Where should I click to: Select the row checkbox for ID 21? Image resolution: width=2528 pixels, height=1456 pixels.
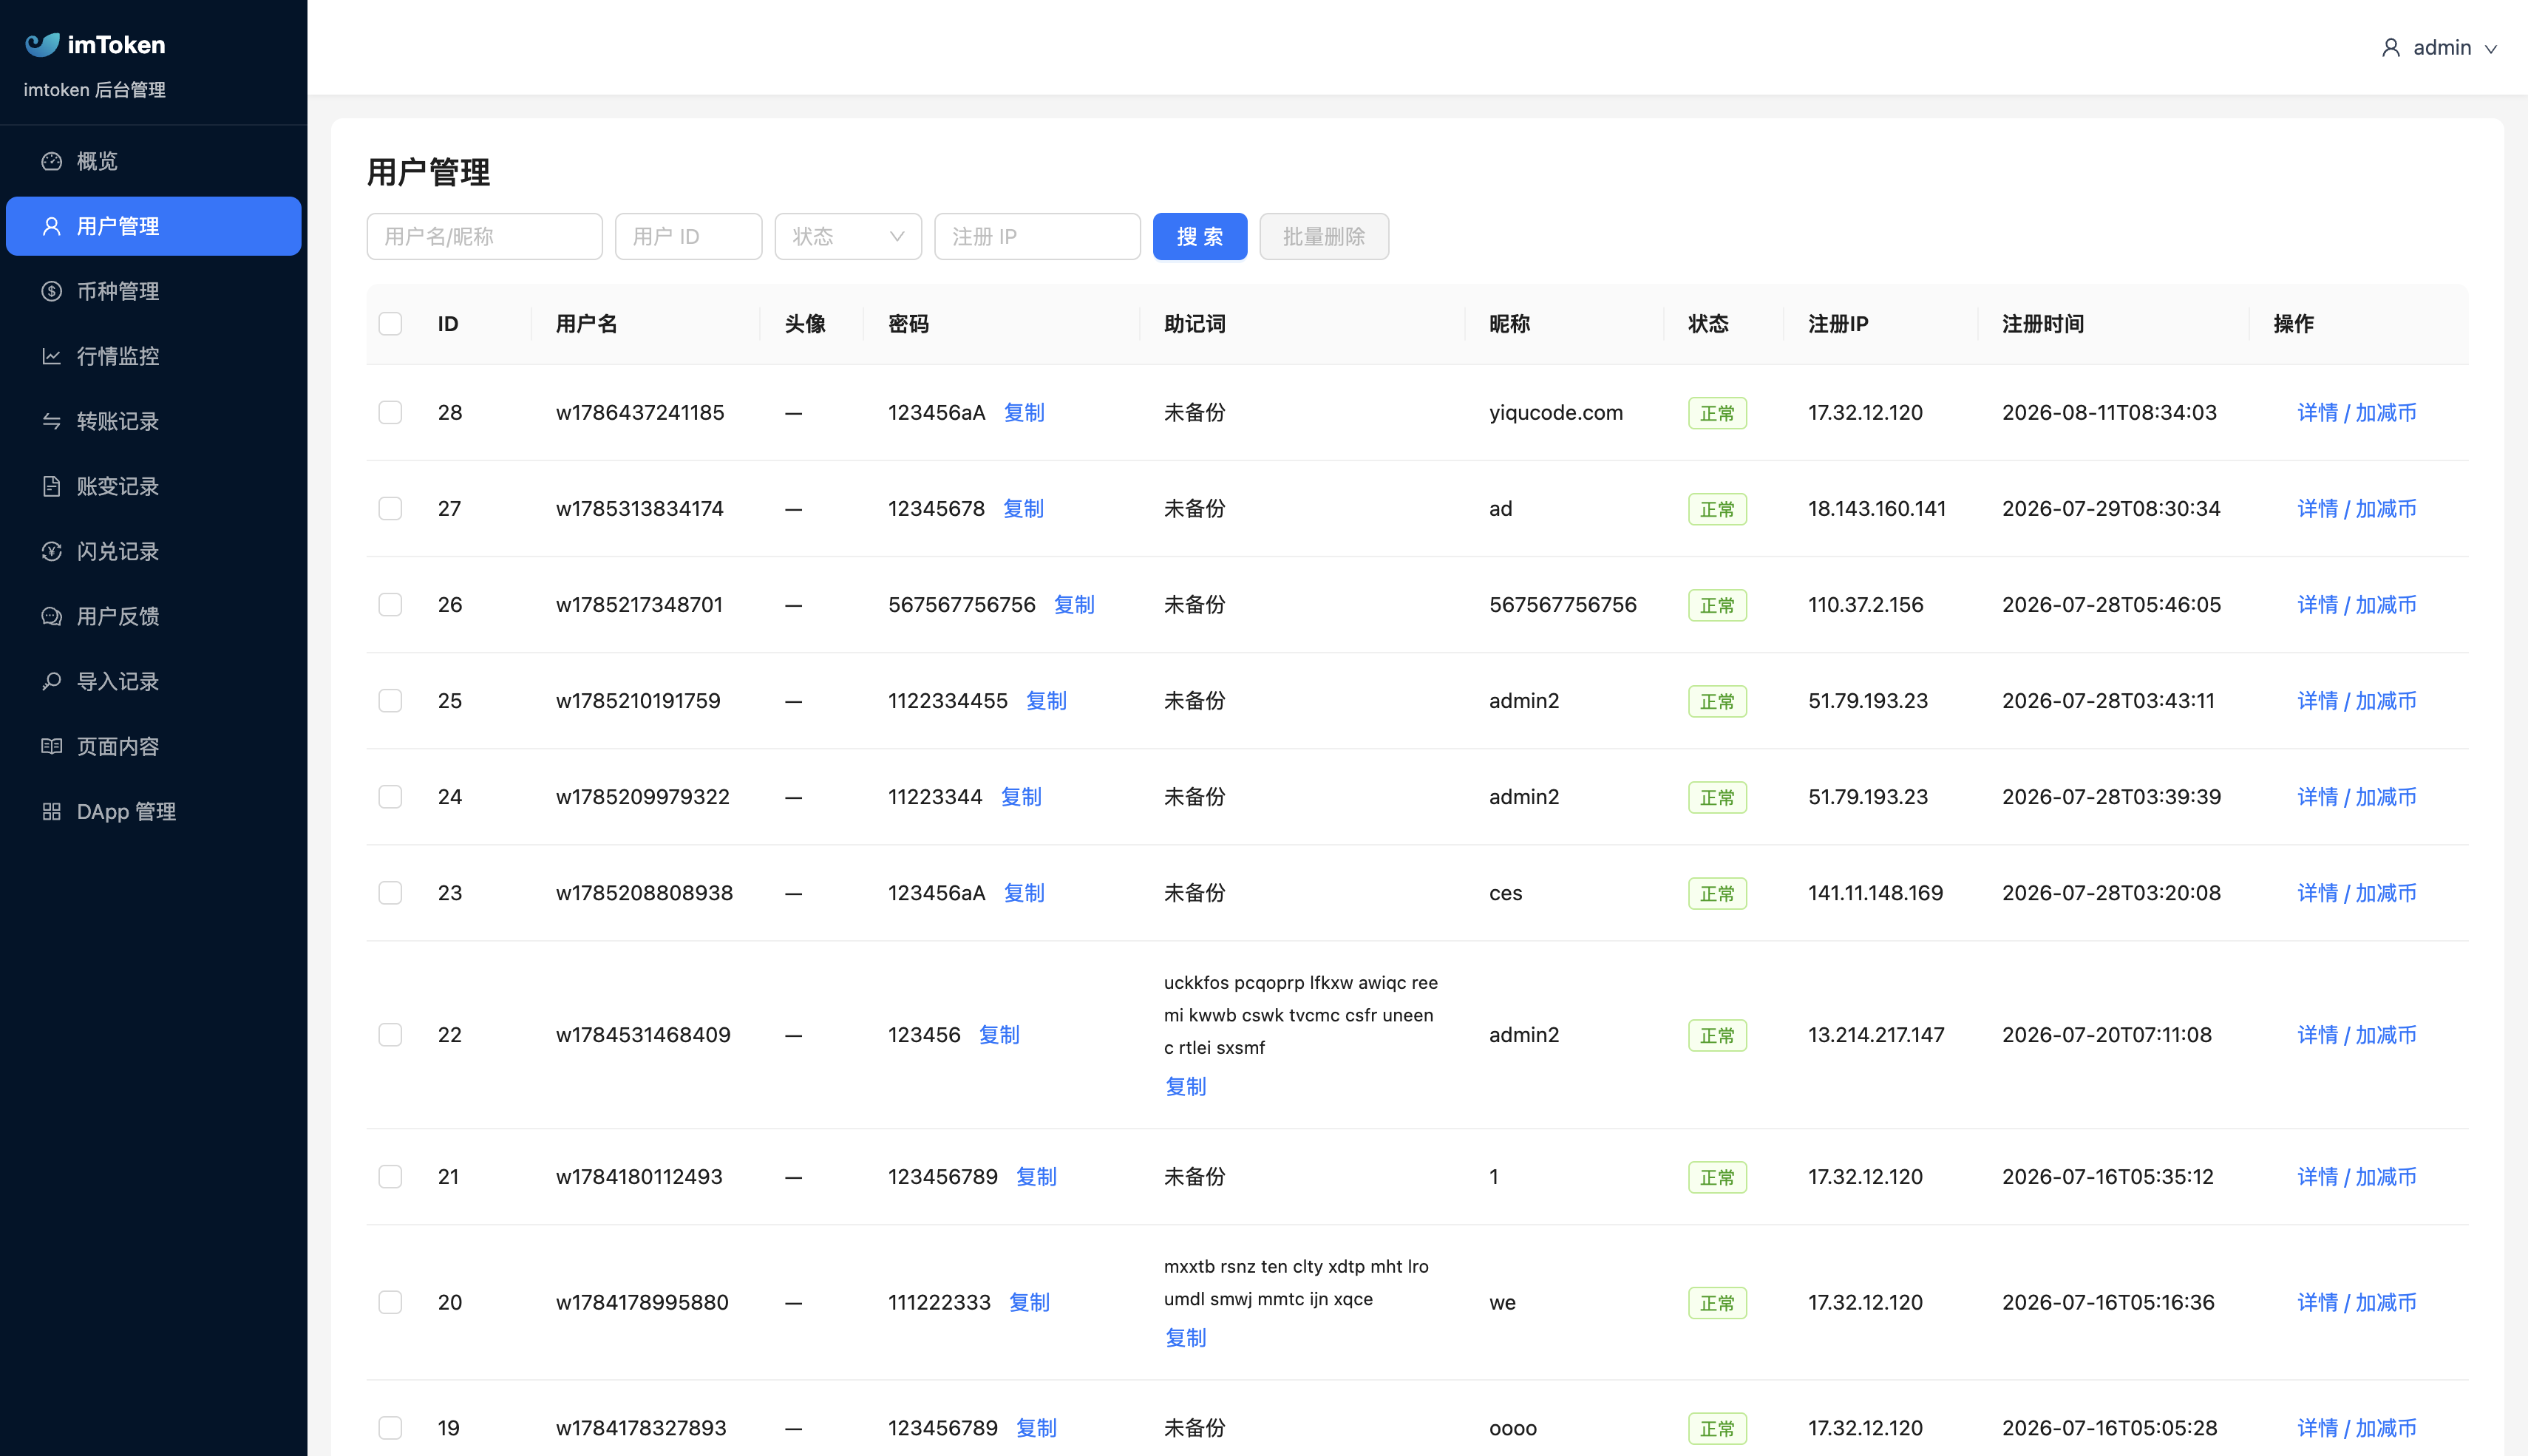click(x=390, y=1177)
